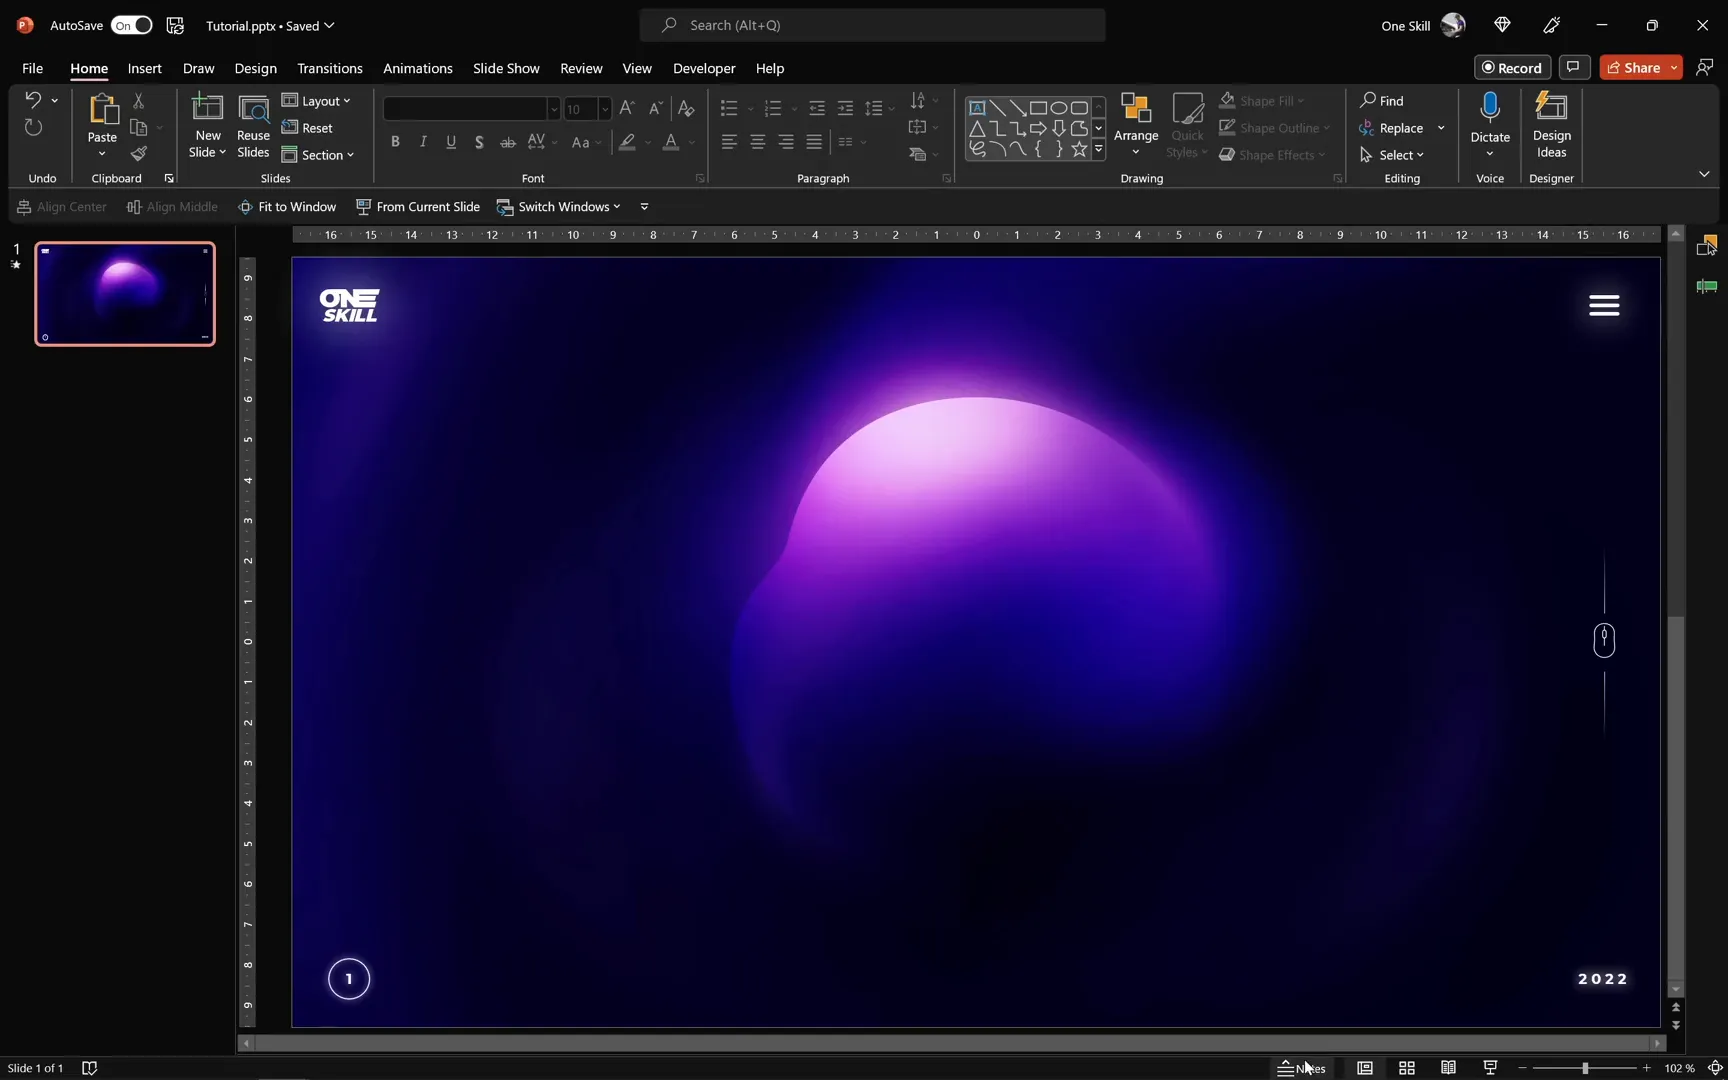1728x1080 pixels.
Task: Click the Center paragraph alignment icon
Action: [x=758, y=142]
